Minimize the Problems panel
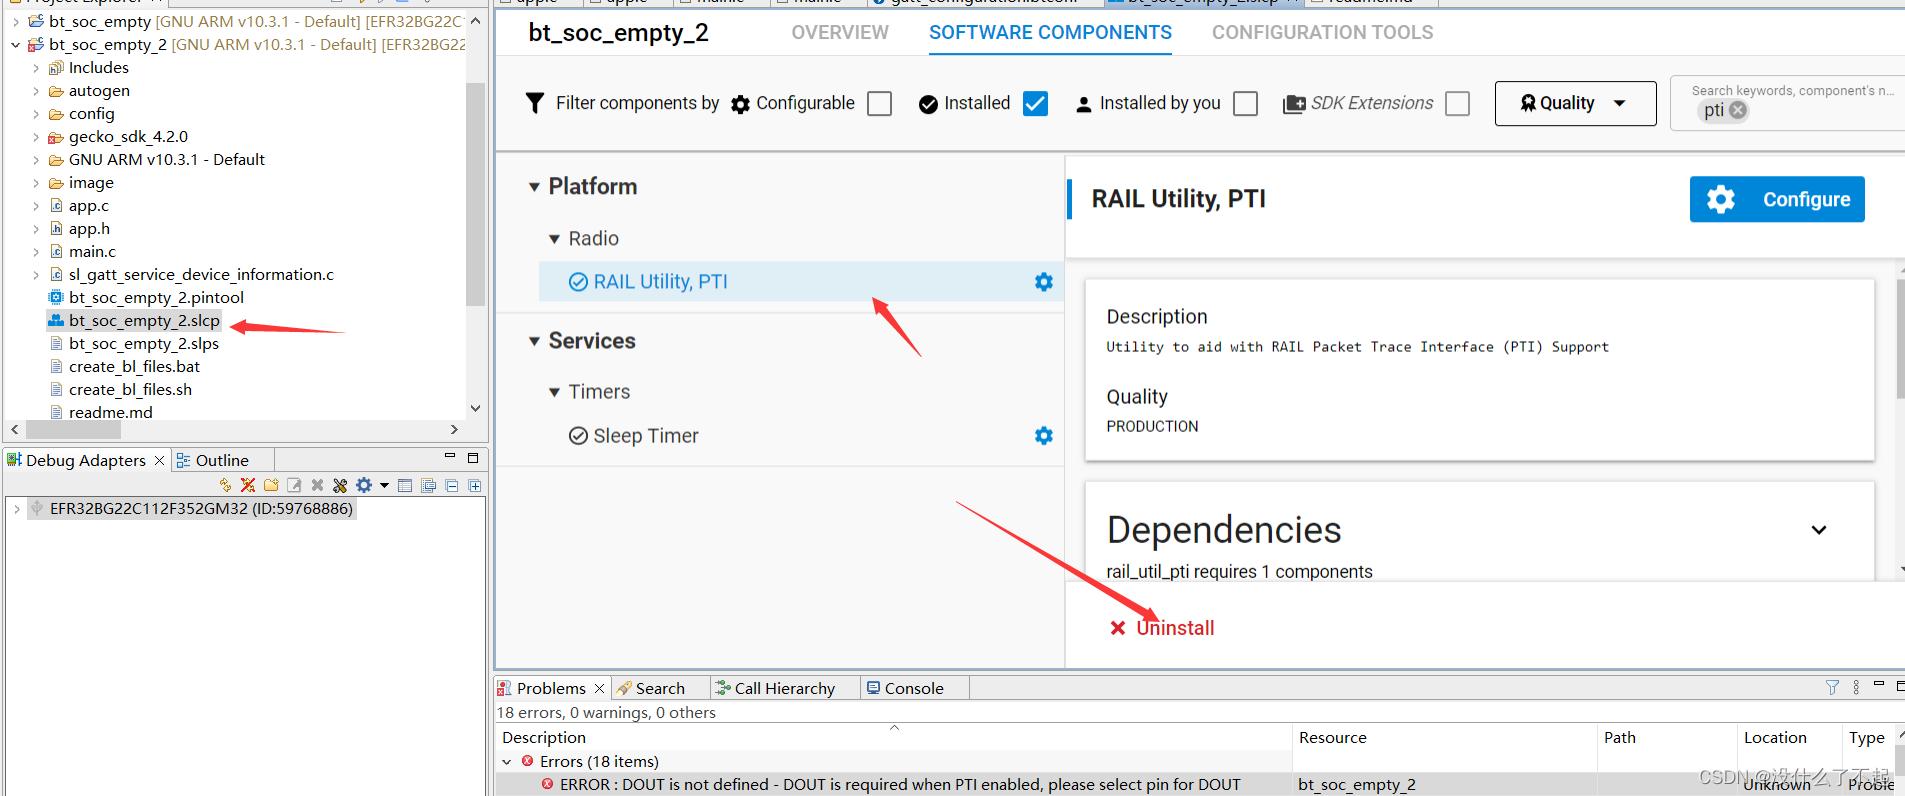Viewport: 1905px width, 796px height. coord(1879,684)
